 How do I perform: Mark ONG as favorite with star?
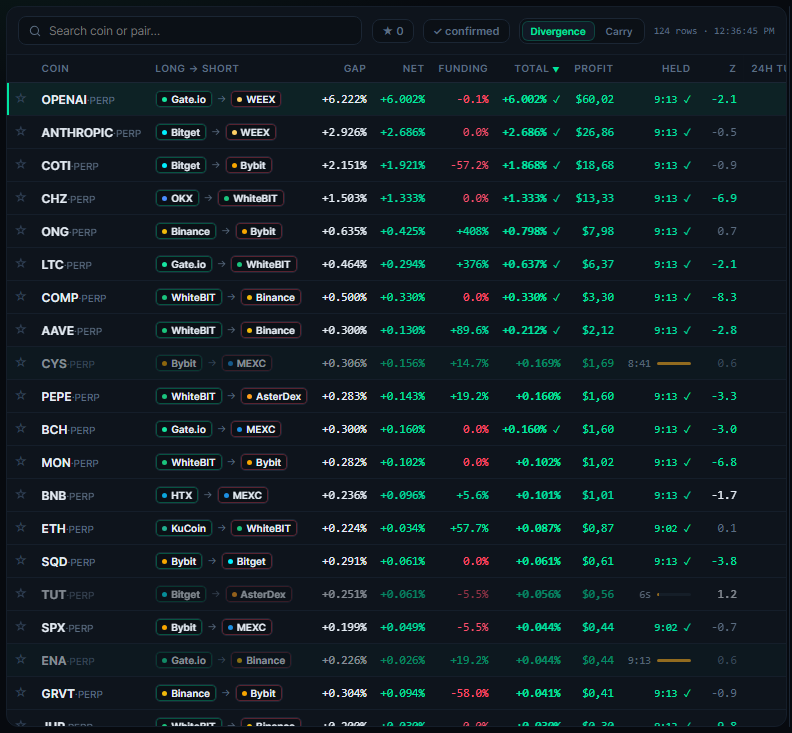pyautogui.click(x=21, y=230)
